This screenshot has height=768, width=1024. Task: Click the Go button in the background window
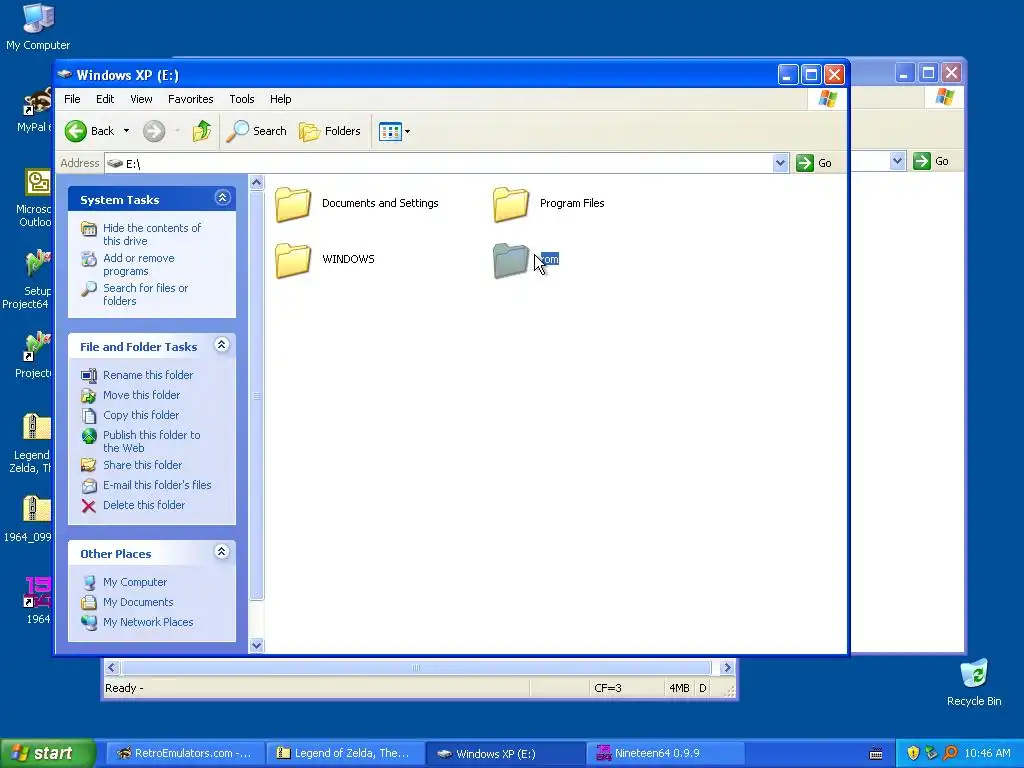click(931, 161)
